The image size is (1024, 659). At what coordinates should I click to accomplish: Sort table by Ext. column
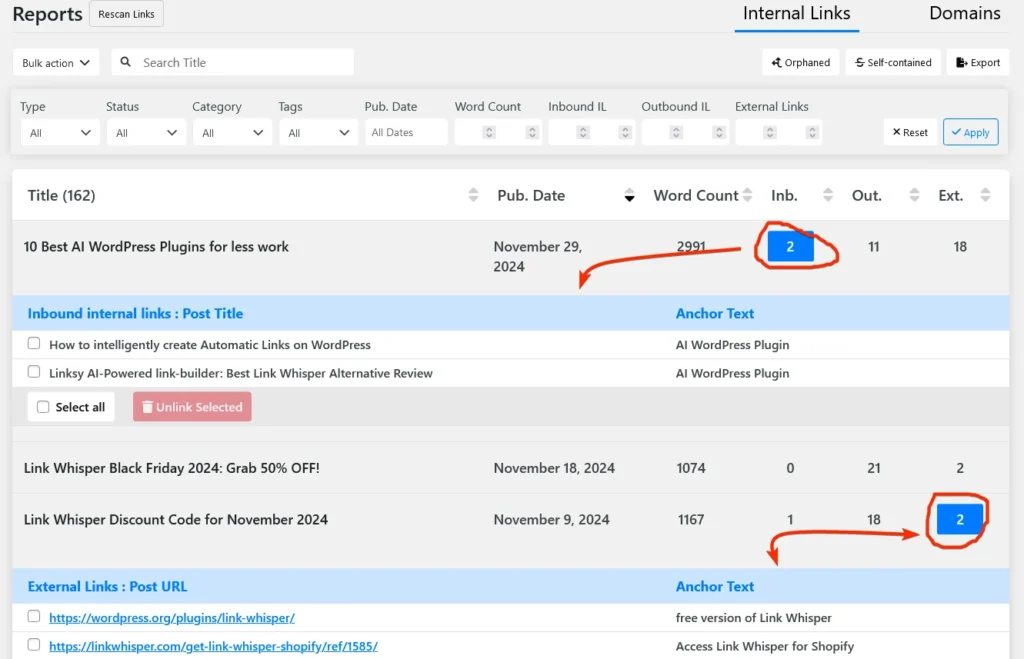coord(985,195)
